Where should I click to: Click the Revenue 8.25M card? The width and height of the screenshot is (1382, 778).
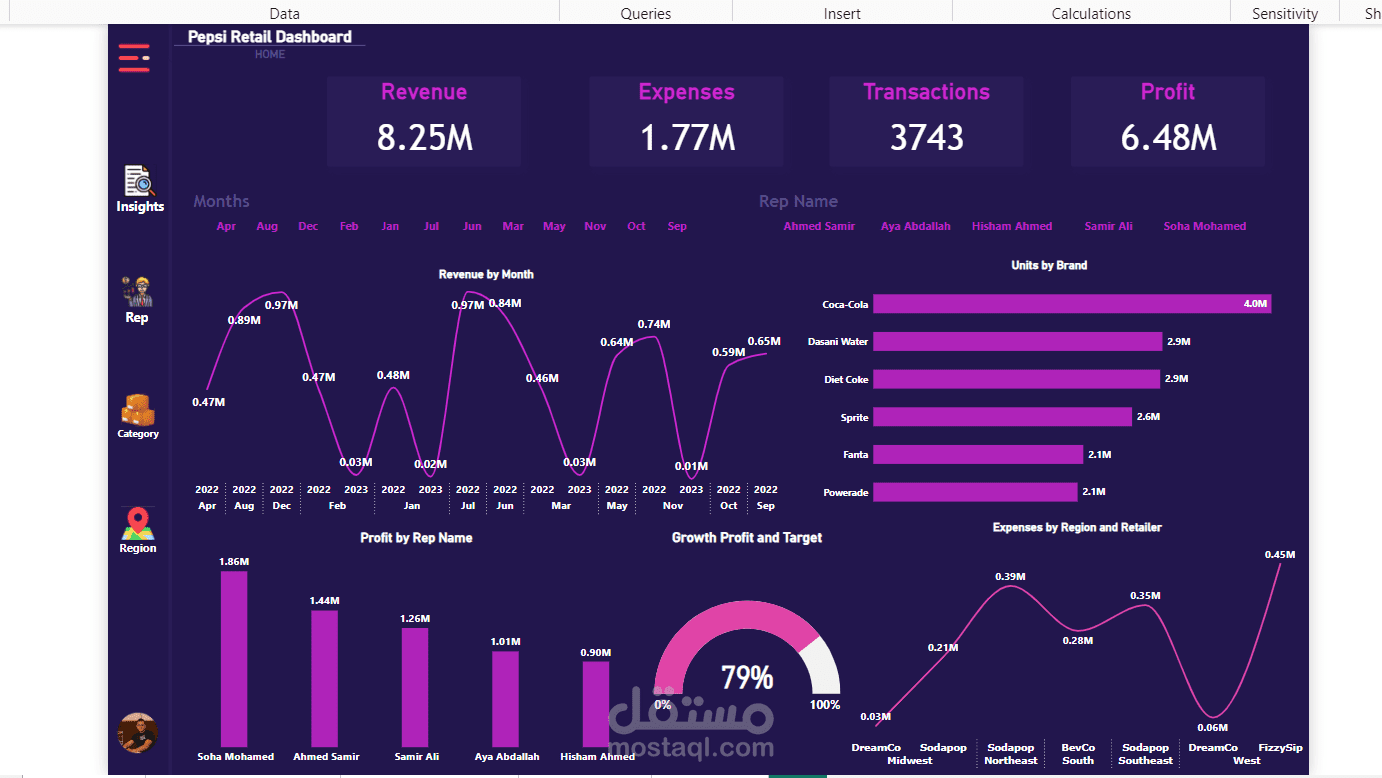pos(424,121)
